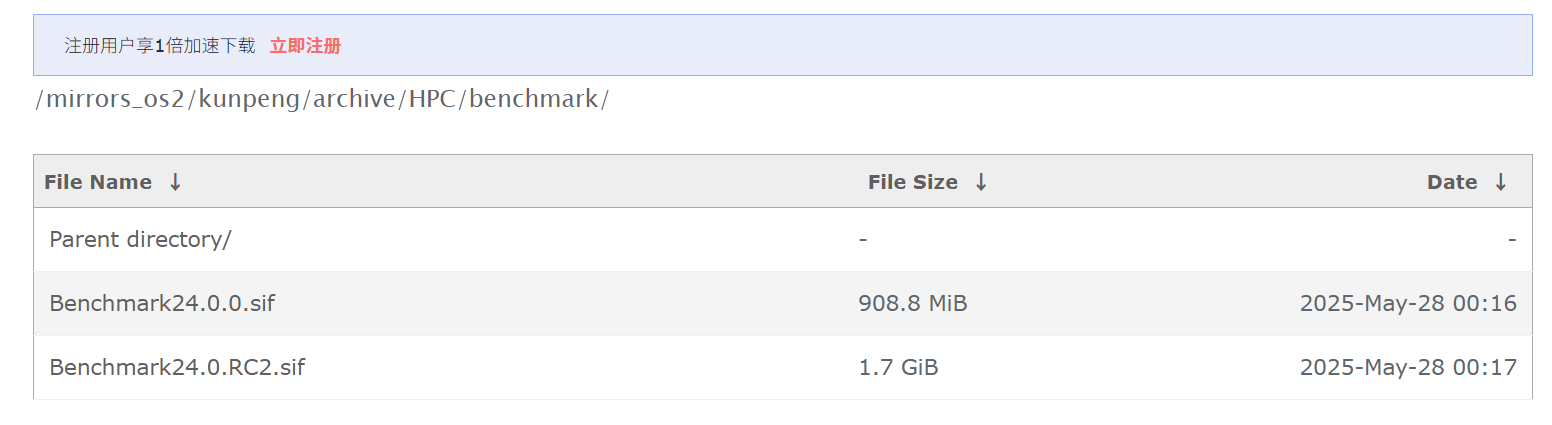
Task: Click benchmark in the directory path
Action: (533, 100)
